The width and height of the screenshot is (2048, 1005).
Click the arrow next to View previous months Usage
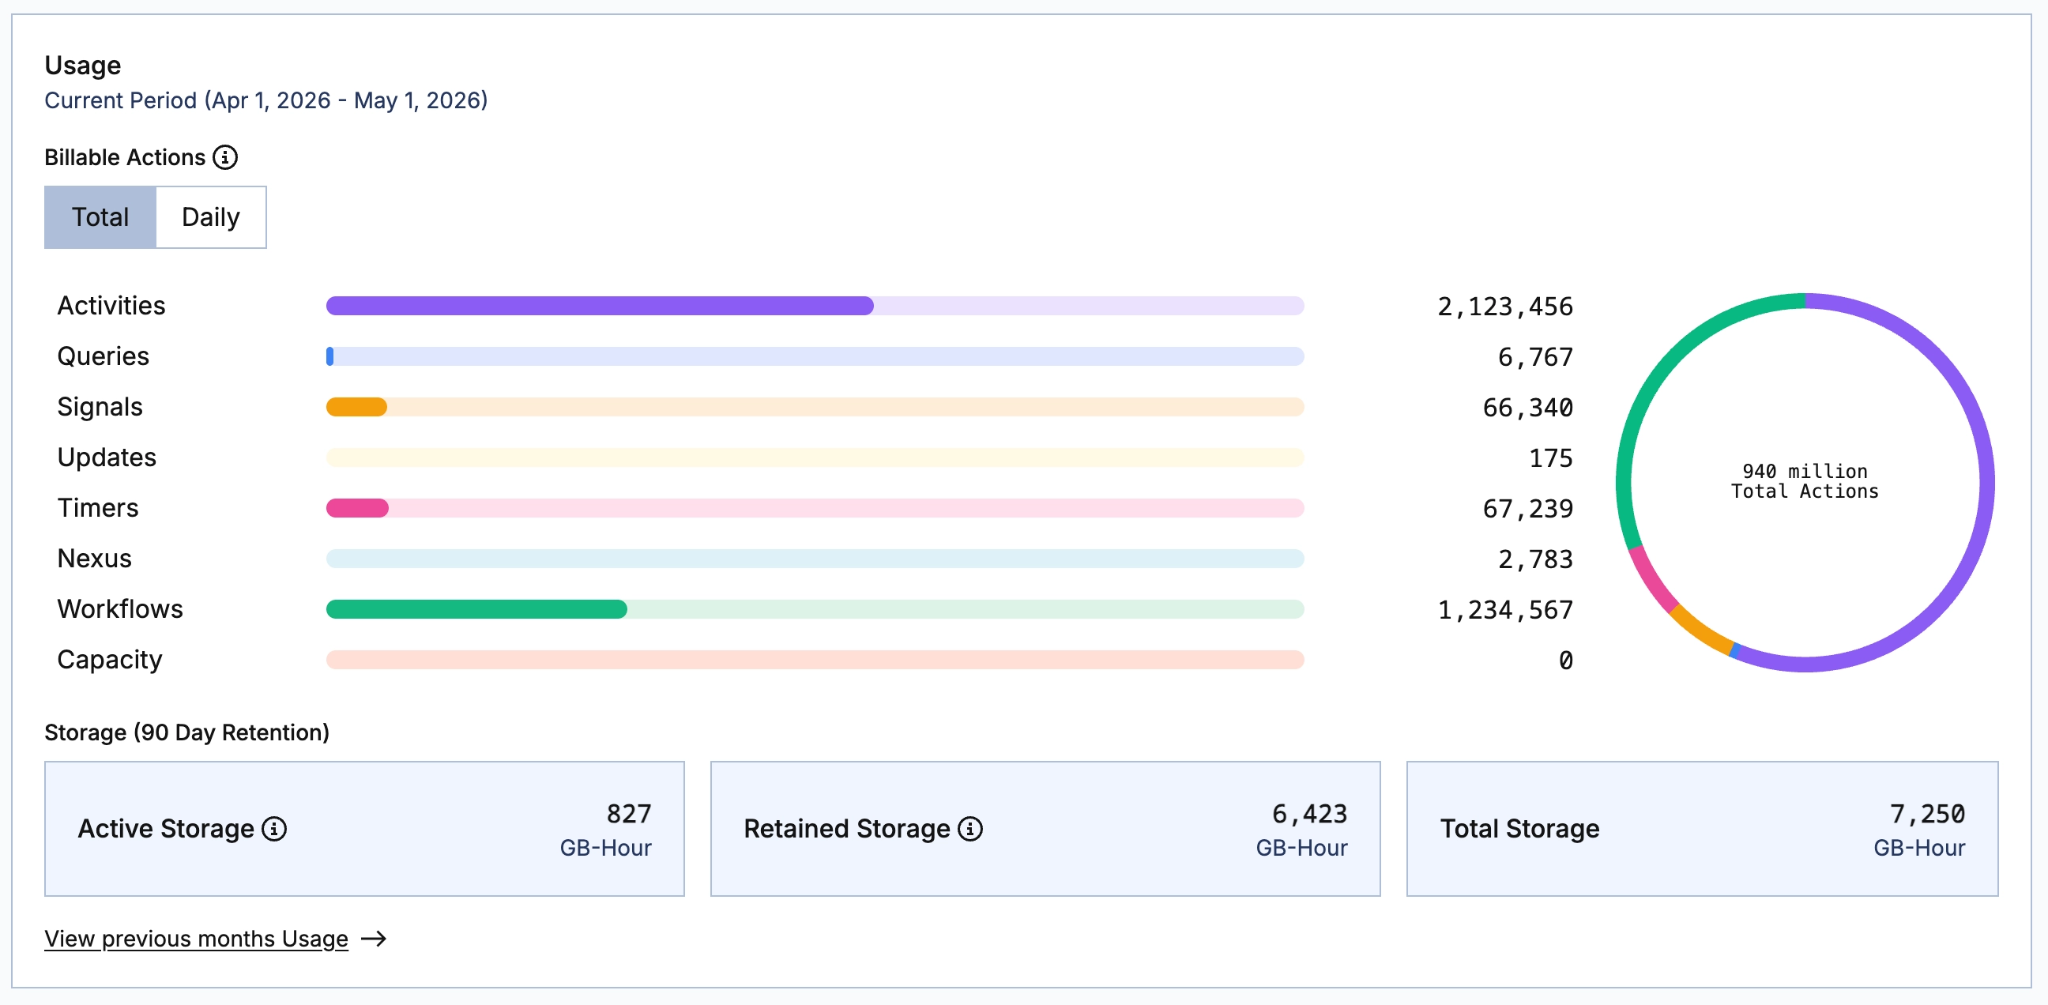[374, 939]
